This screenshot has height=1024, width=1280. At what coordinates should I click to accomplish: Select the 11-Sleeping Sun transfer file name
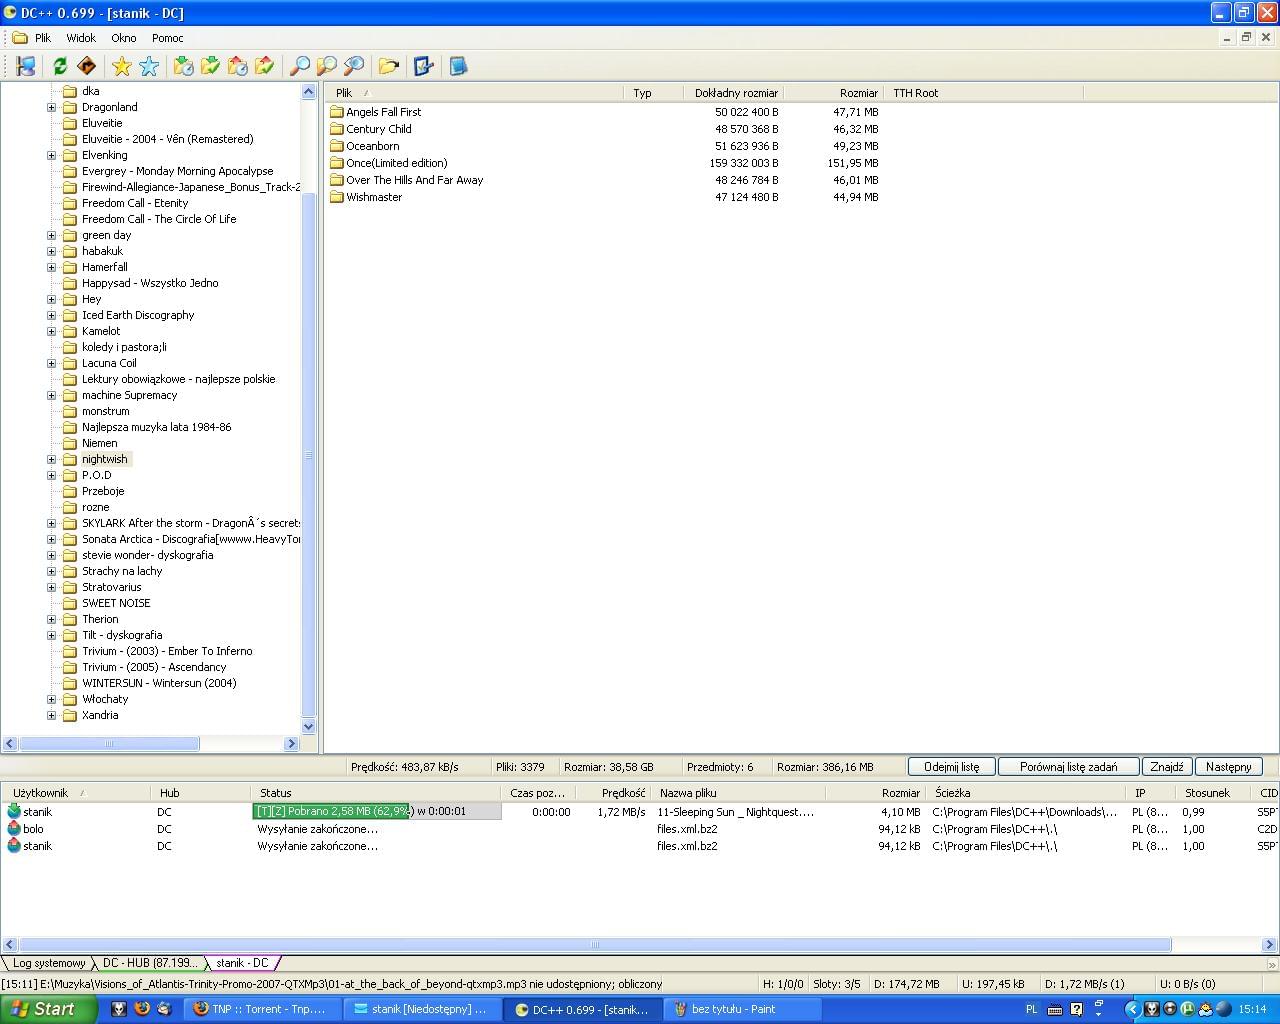point(736,812)
